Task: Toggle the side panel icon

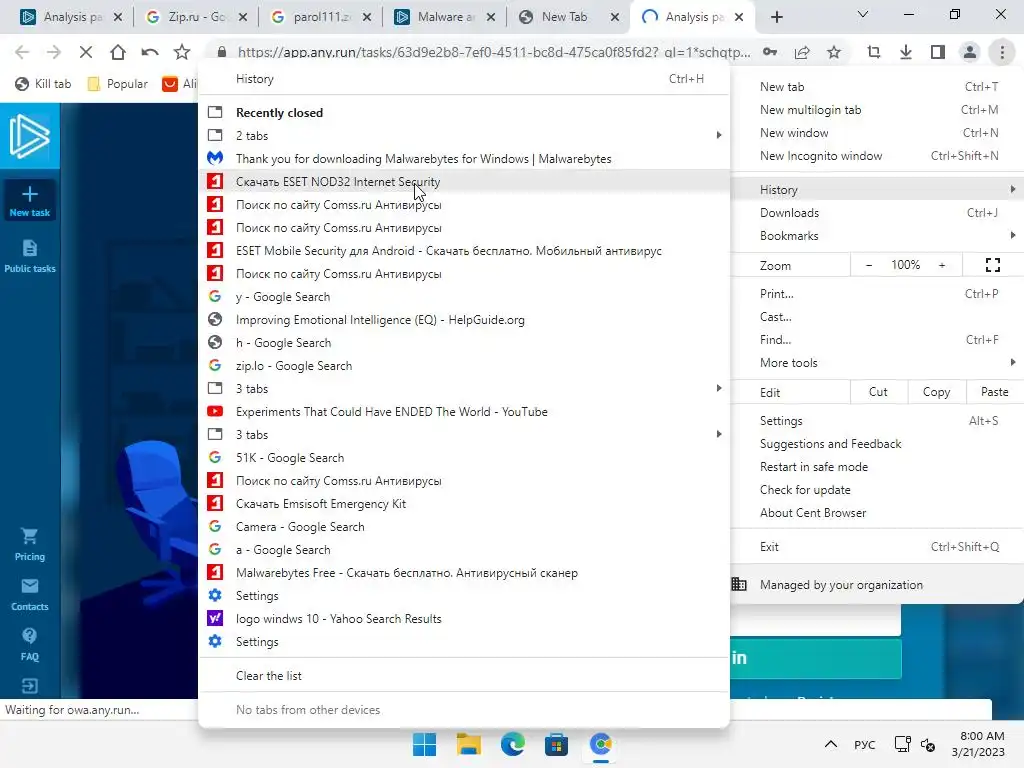Action: pos(938,52)
